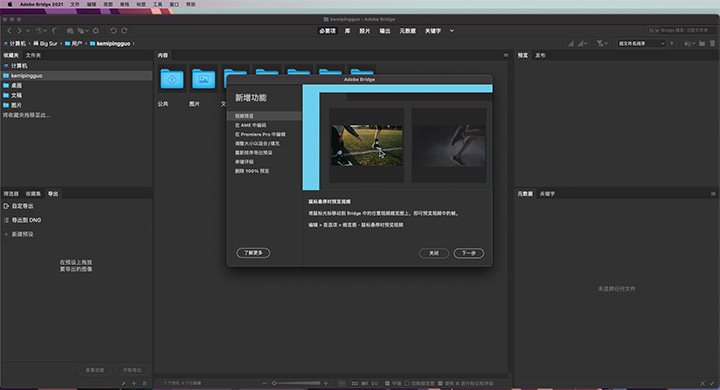Viewport: 720px width, 390px height.
Task: Switch to list view icon
Action: (375, 383)
